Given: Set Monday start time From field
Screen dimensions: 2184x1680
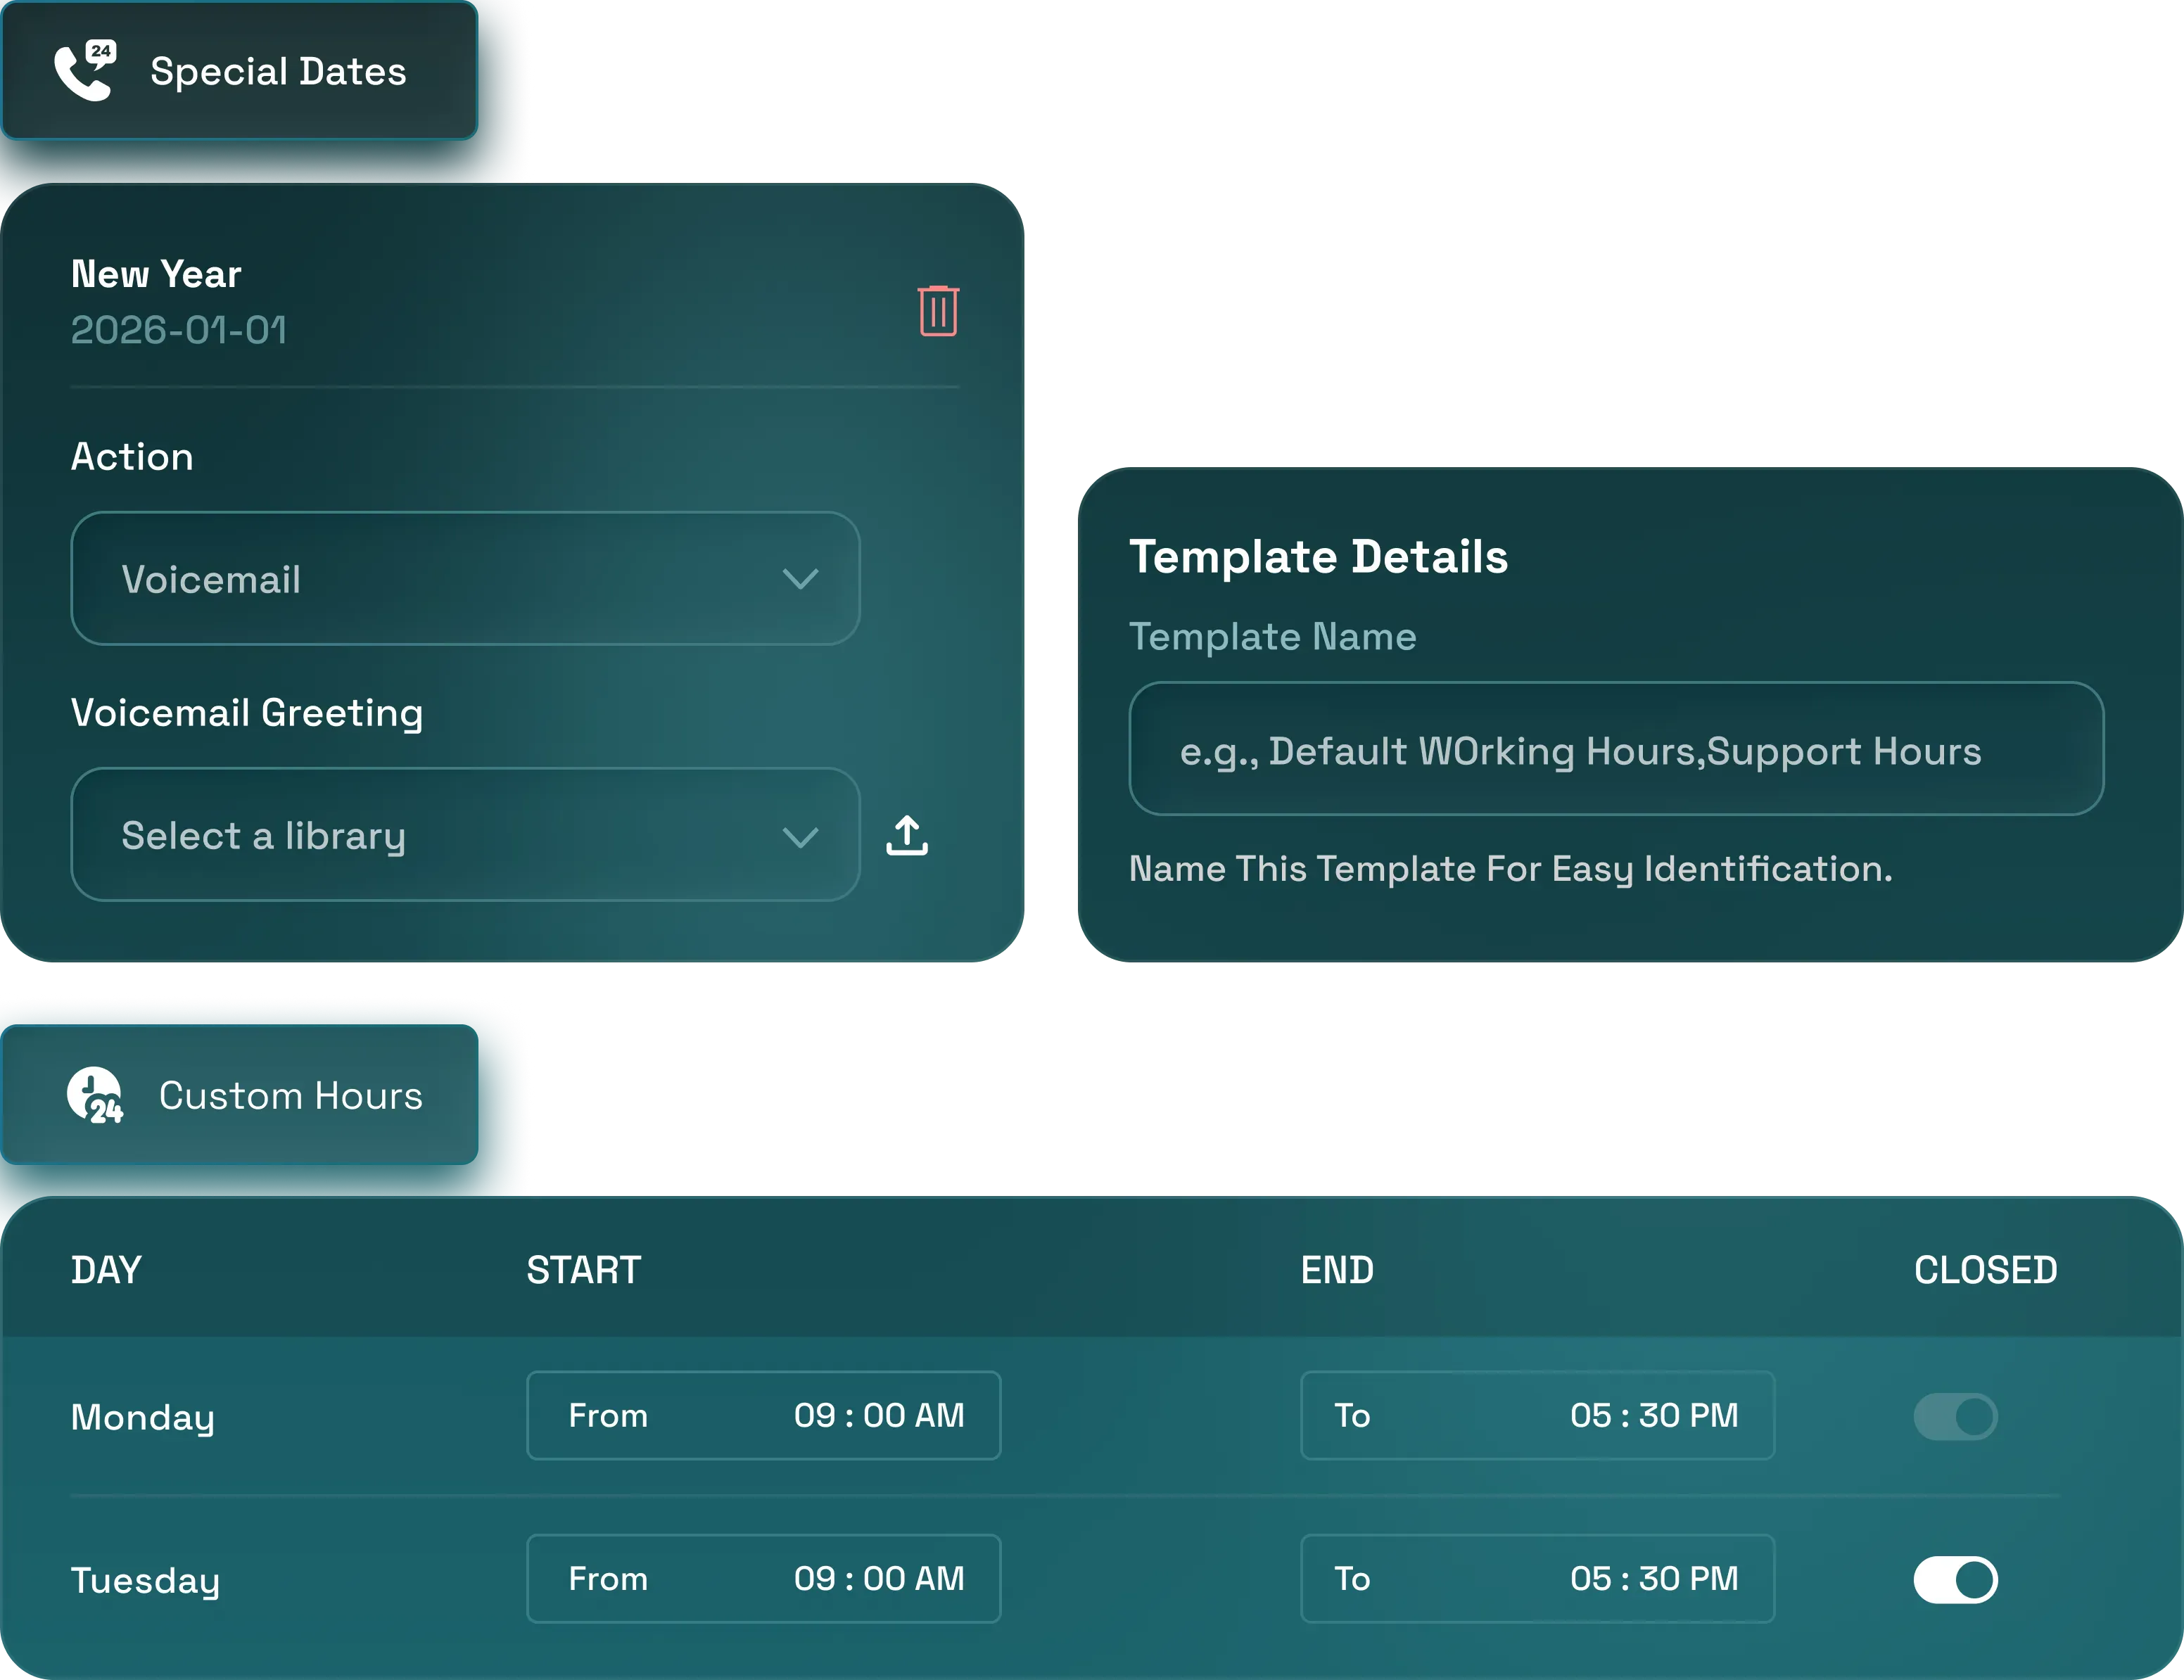Looking at the screenshot, I should click(x=764, y=1416).
